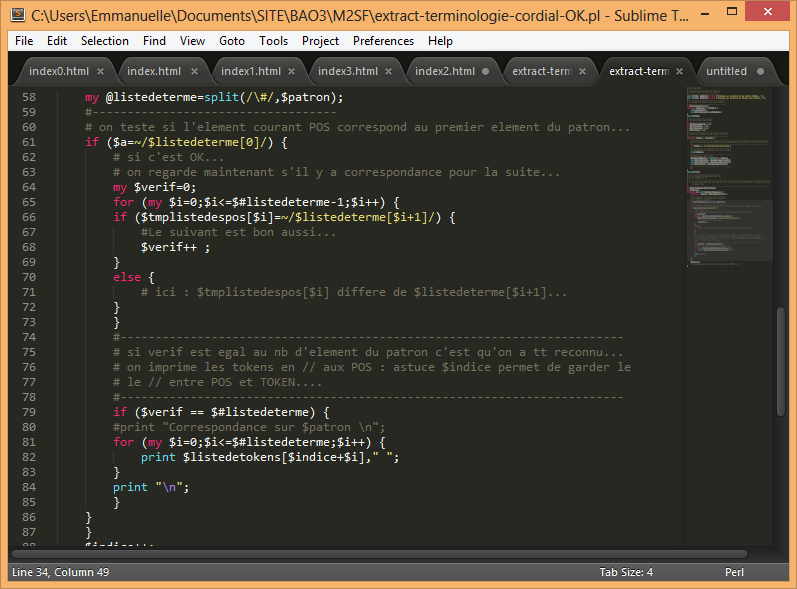Viewport: 797px width, 589px height.
Task: Click line number 61 in gutter
Action: tap(29, 142)
